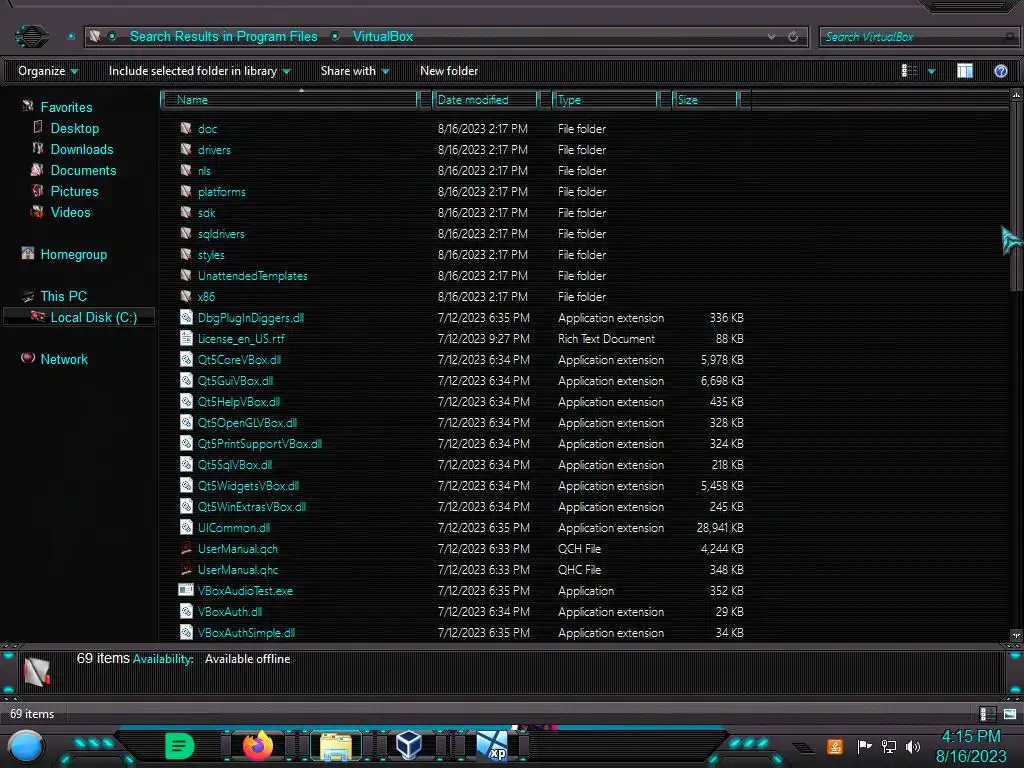
Task: Select This PC in navigation pane
Action: [x=63, y=296]
